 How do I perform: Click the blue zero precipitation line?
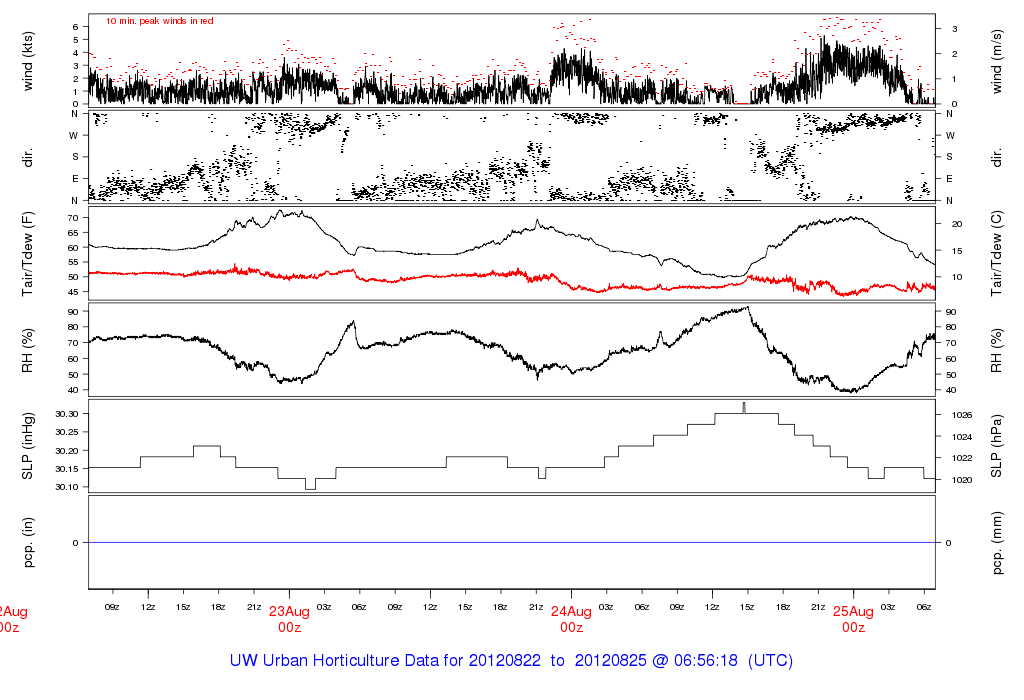[x=511, y=543]
